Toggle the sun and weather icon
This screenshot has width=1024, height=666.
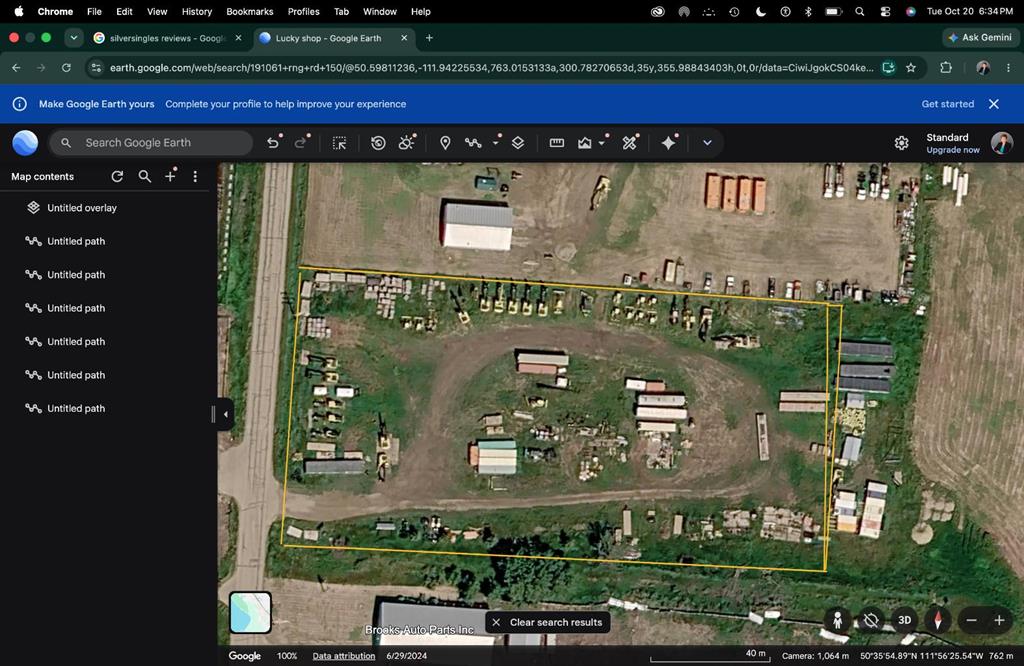[x=406, y=143]
